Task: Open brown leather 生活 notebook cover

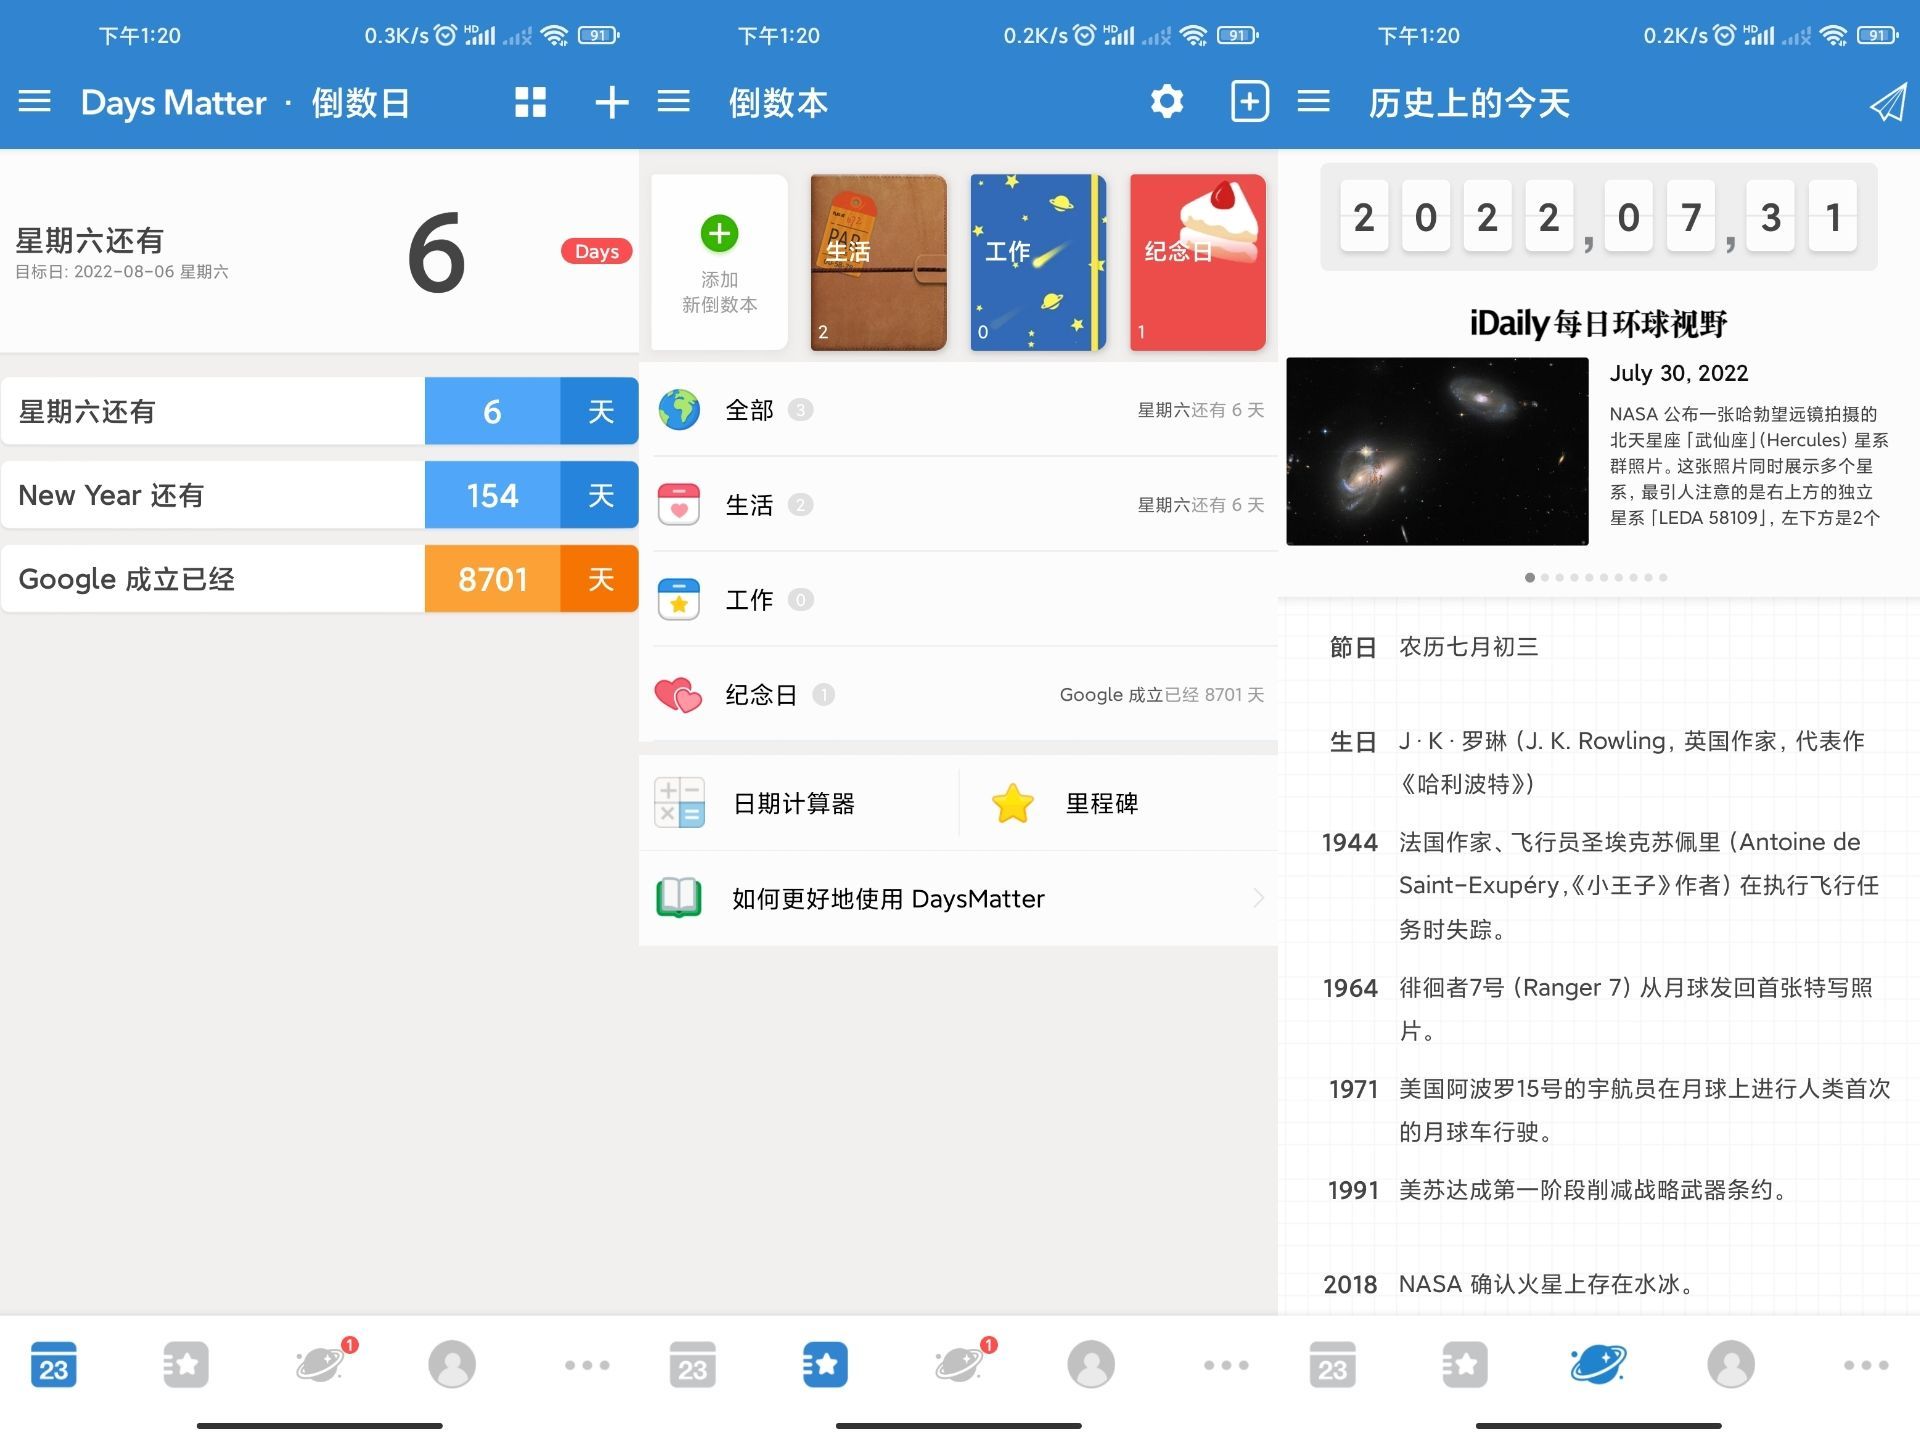Action: [x=878, y=262]
